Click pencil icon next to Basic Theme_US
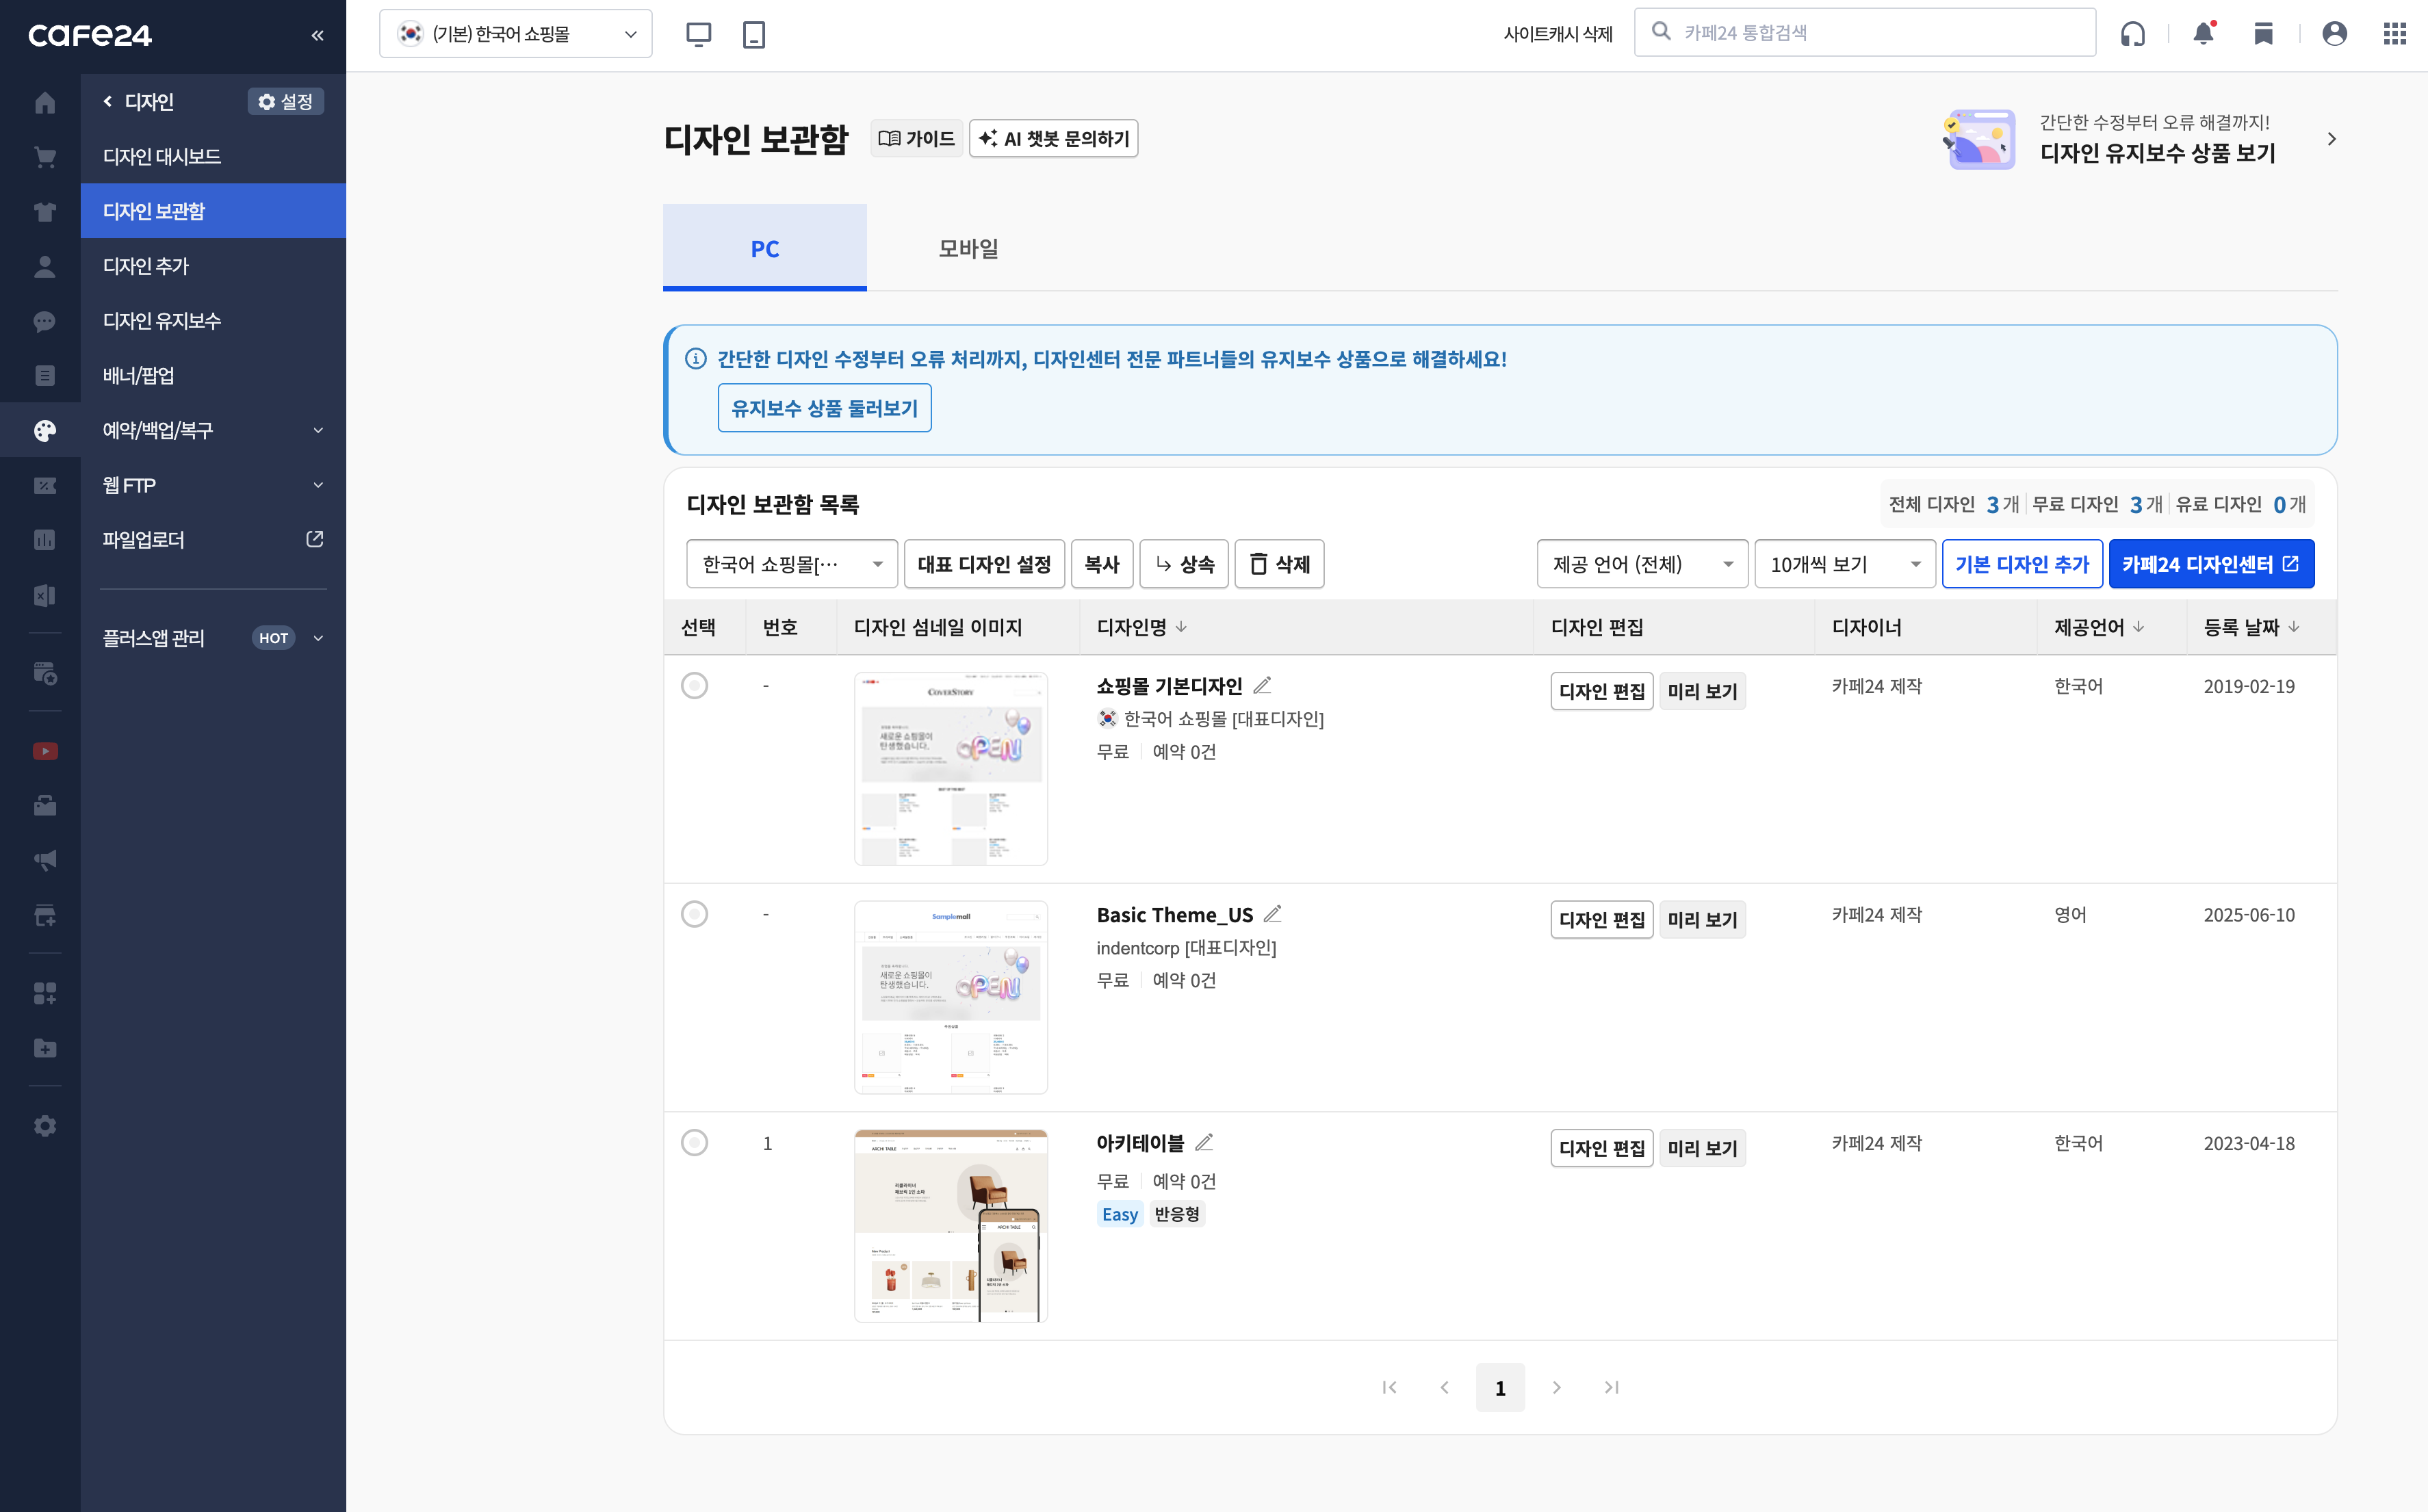The width and height of the screenshot is (2428, 1512). click(1272, 914)
